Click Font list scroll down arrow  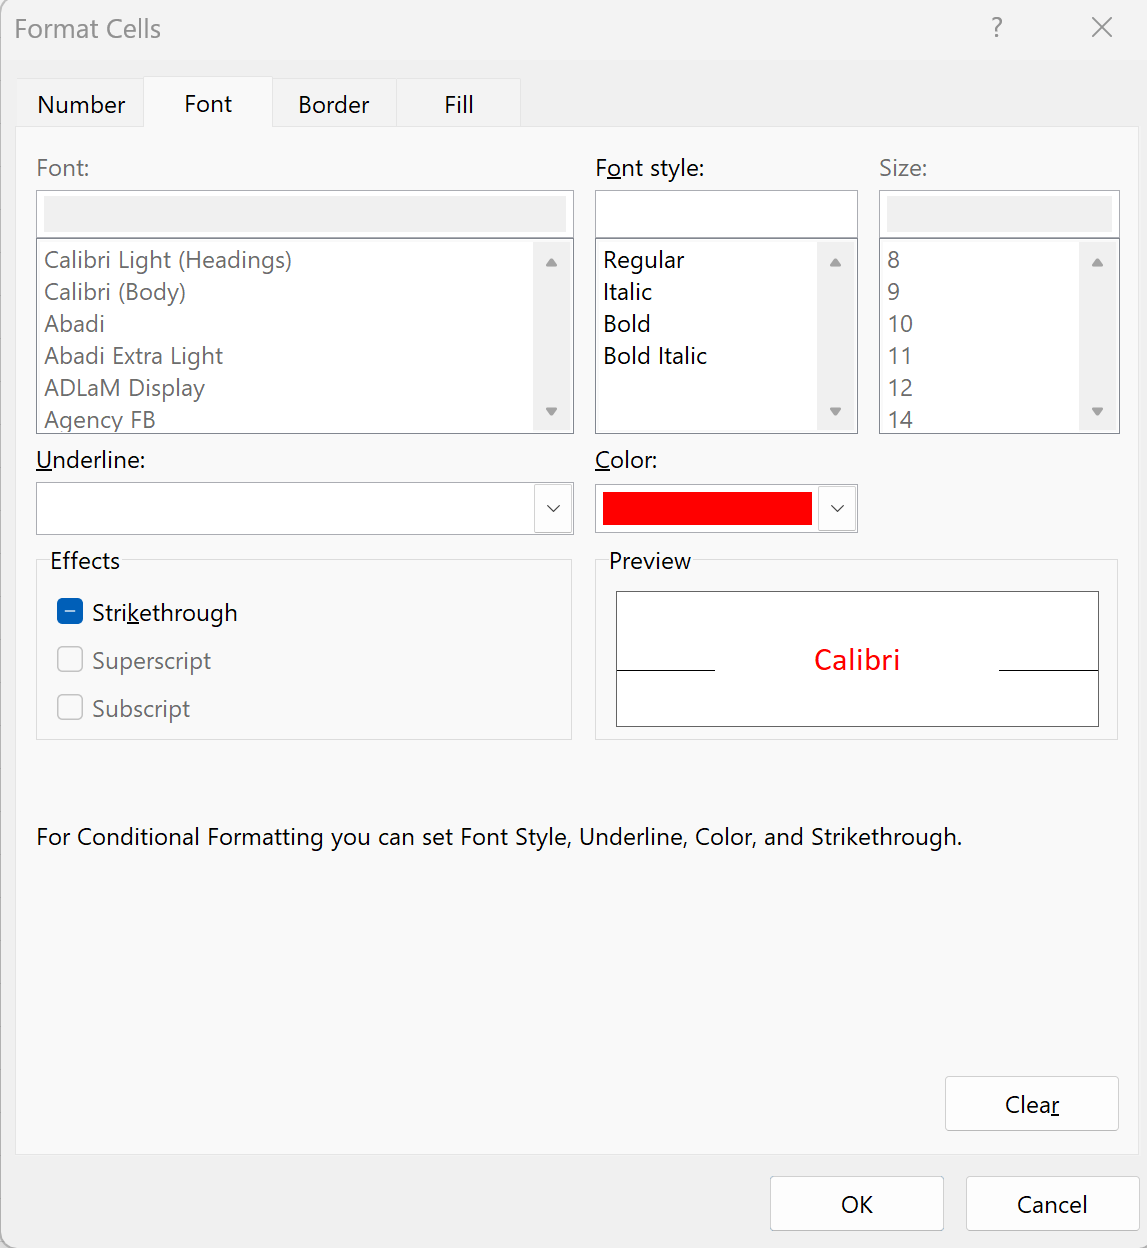[x=551, y=411]
